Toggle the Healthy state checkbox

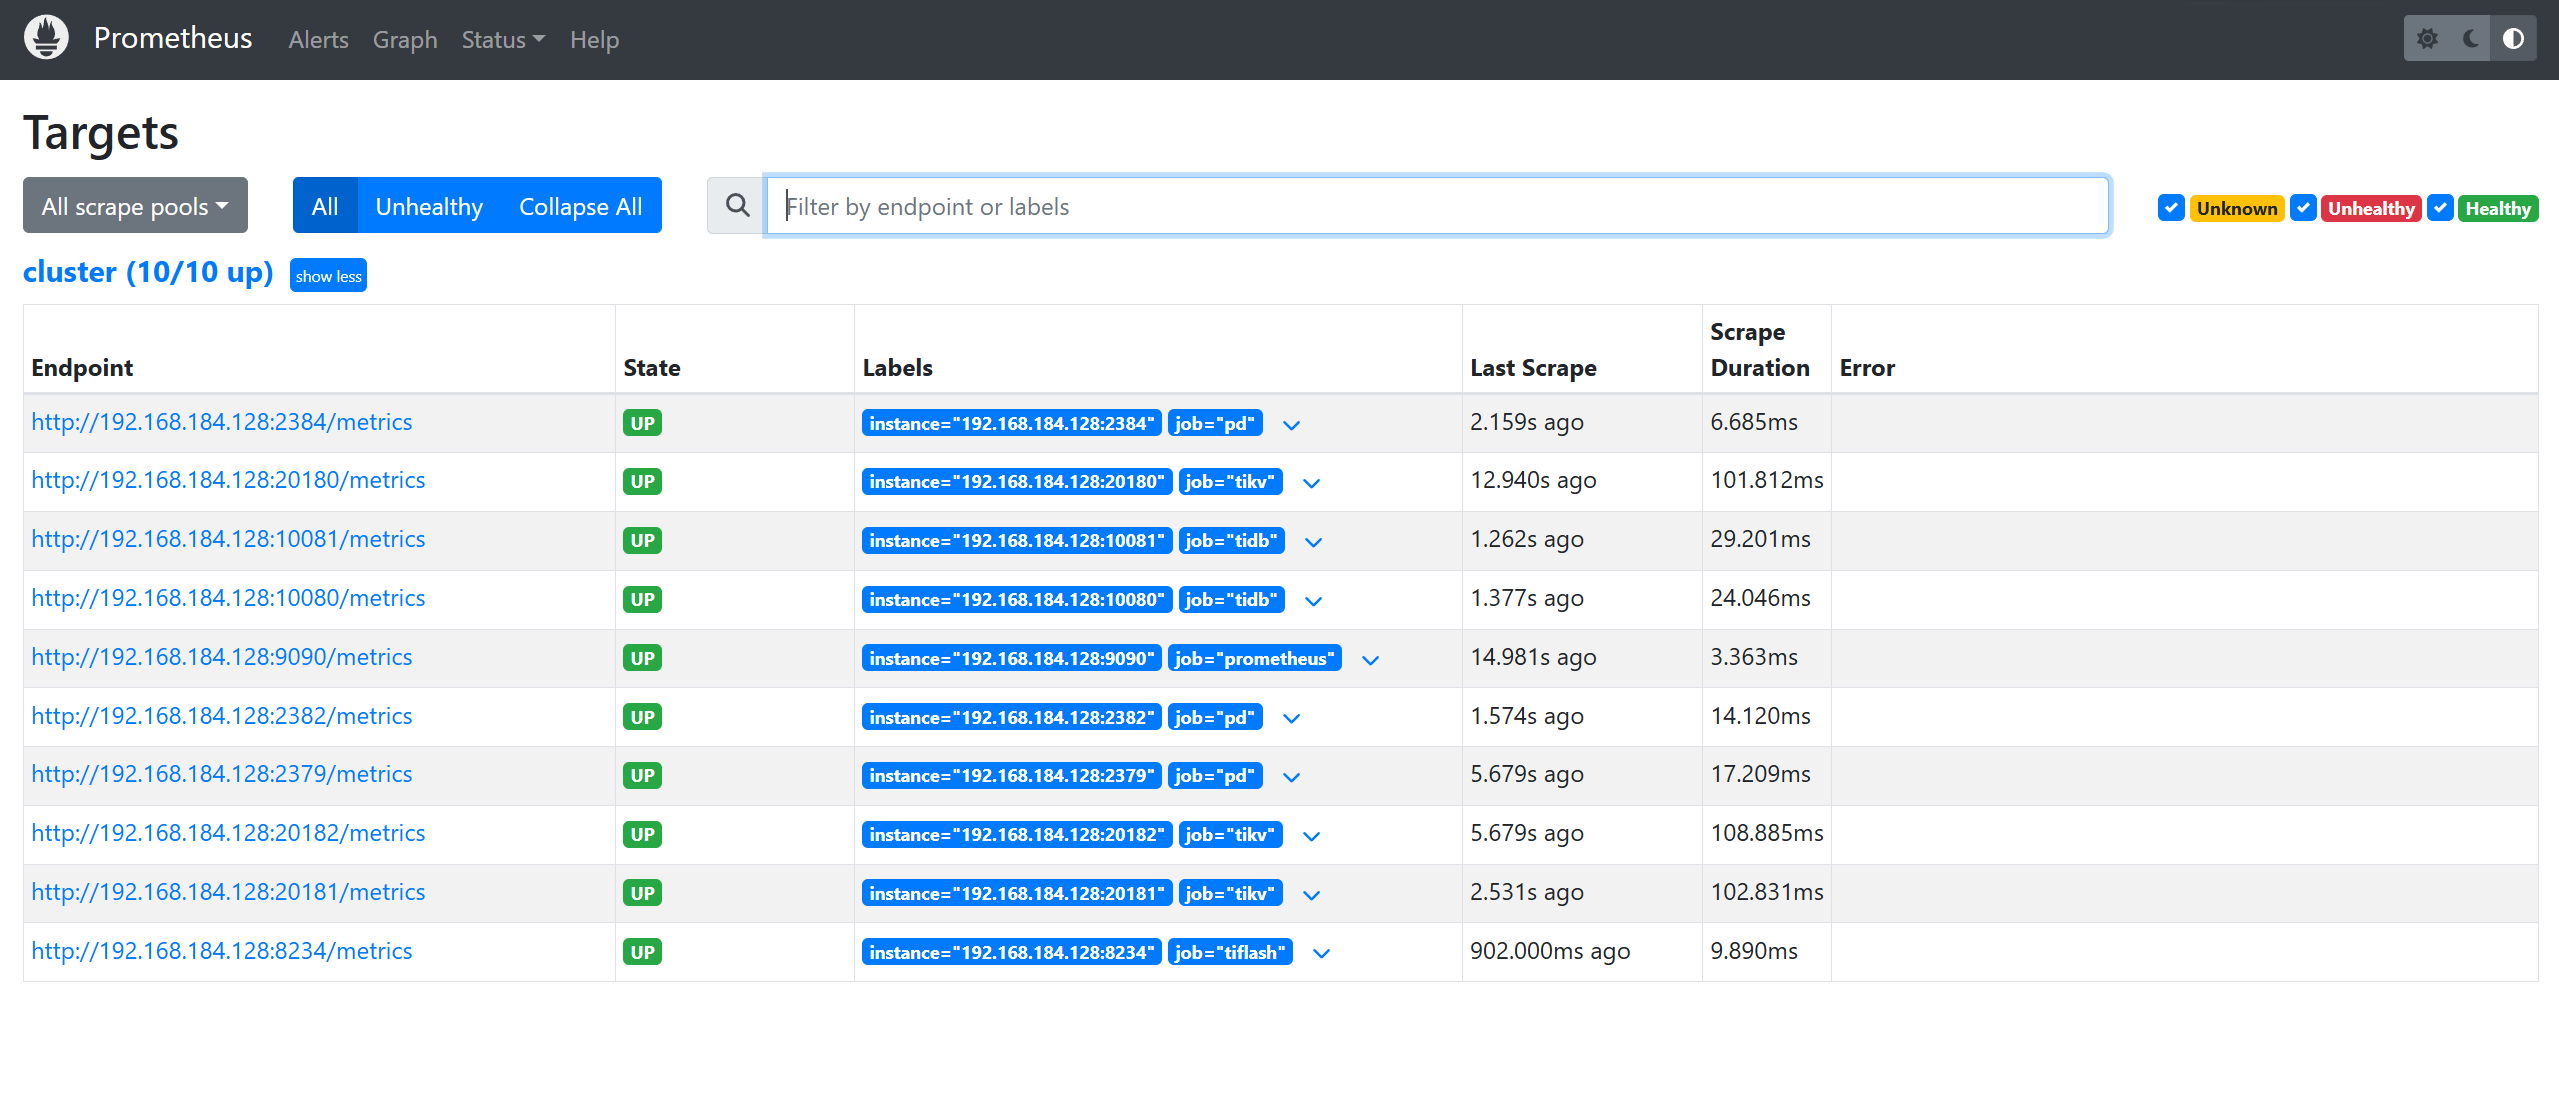[2440, 208]
